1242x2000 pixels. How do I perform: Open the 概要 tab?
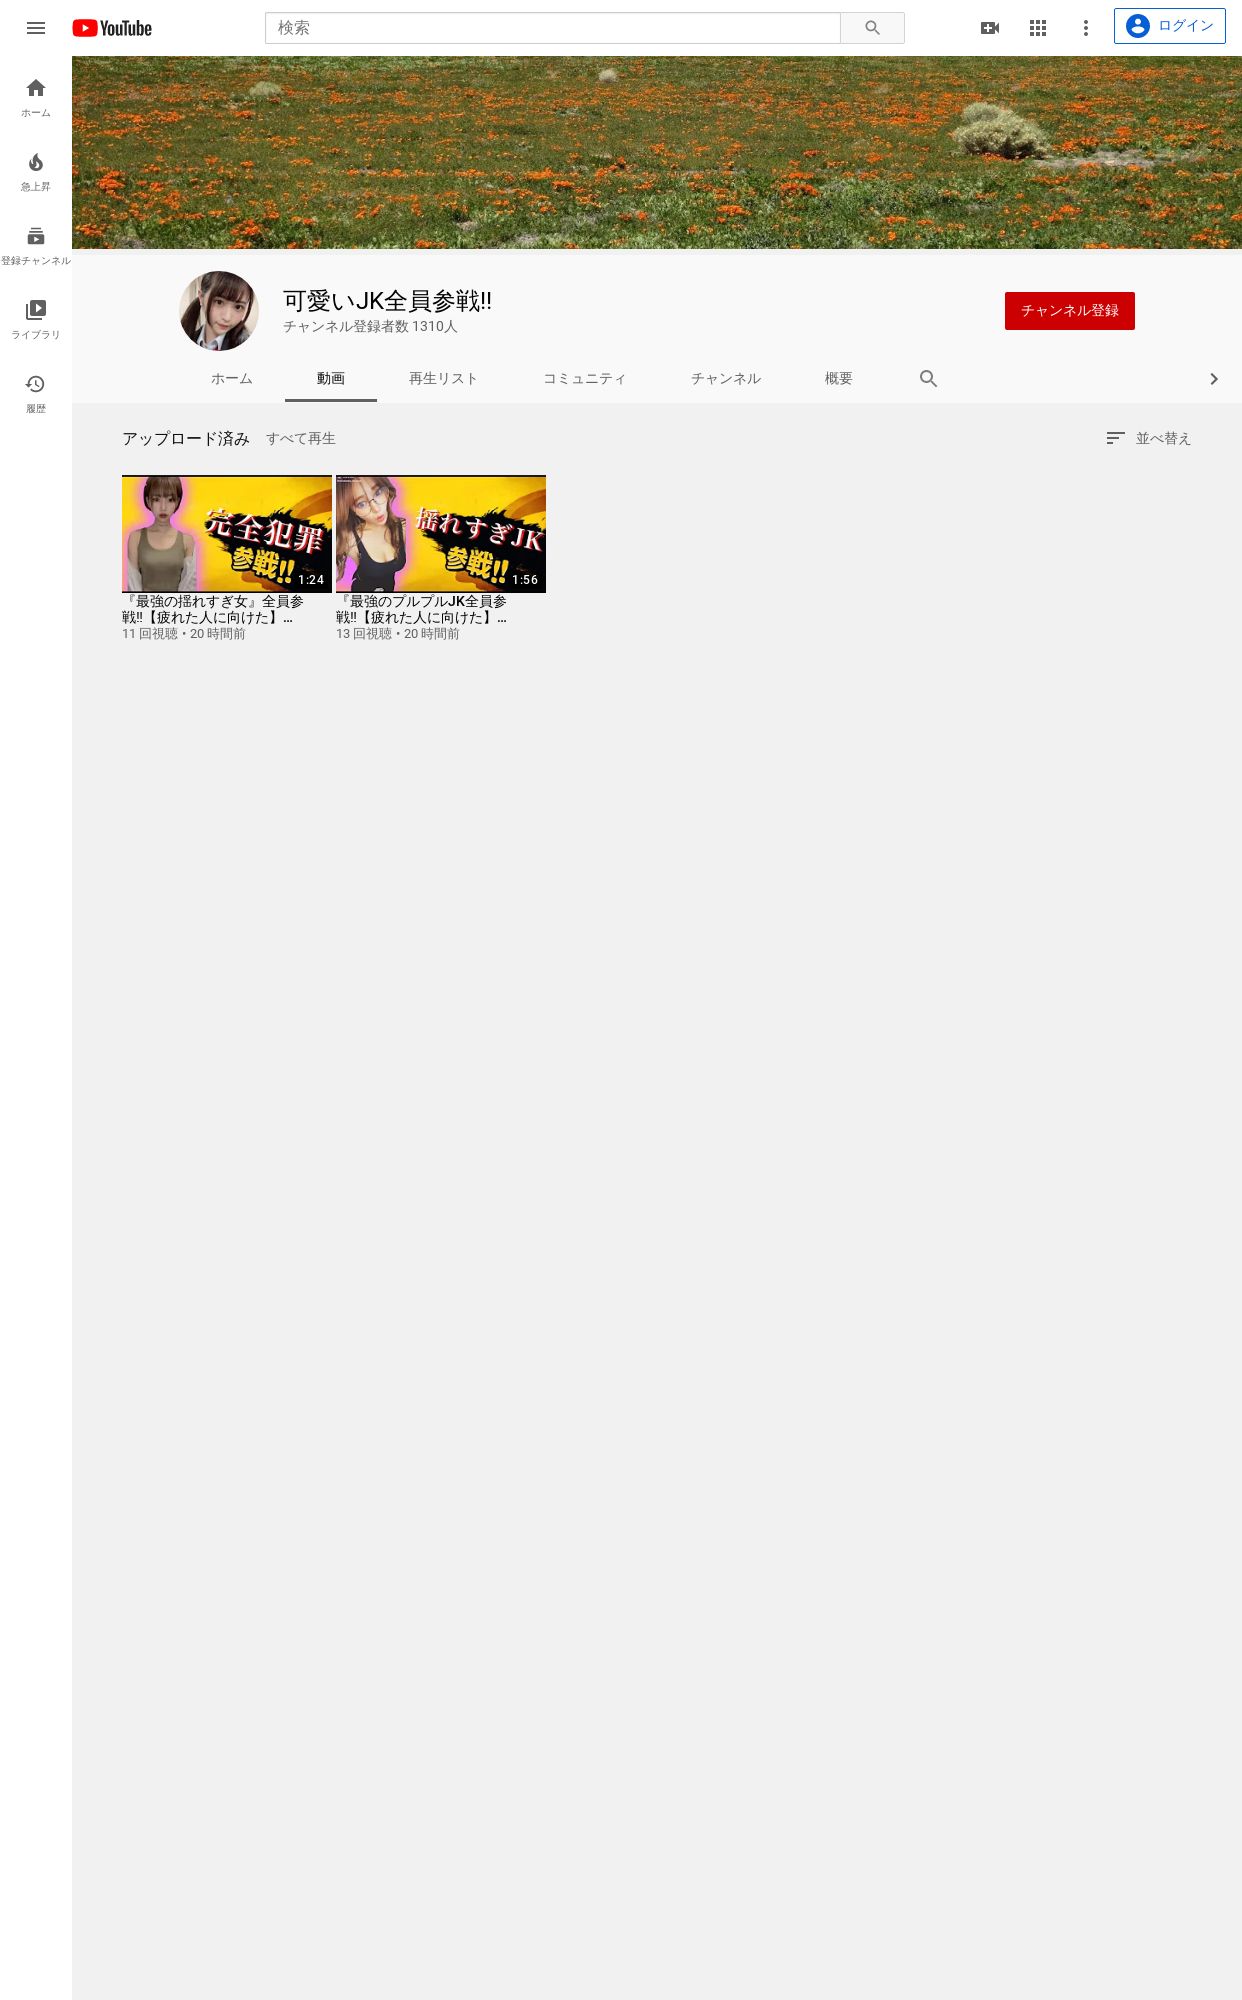(839, 379)
